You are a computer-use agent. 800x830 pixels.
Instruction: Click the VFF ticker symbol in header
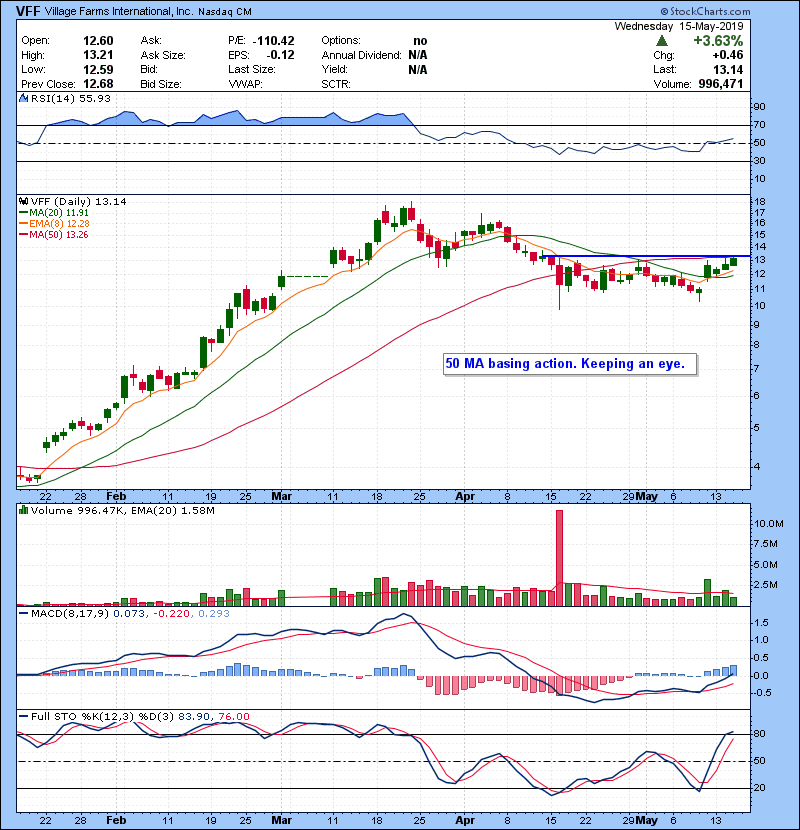[x=28, y=11]
